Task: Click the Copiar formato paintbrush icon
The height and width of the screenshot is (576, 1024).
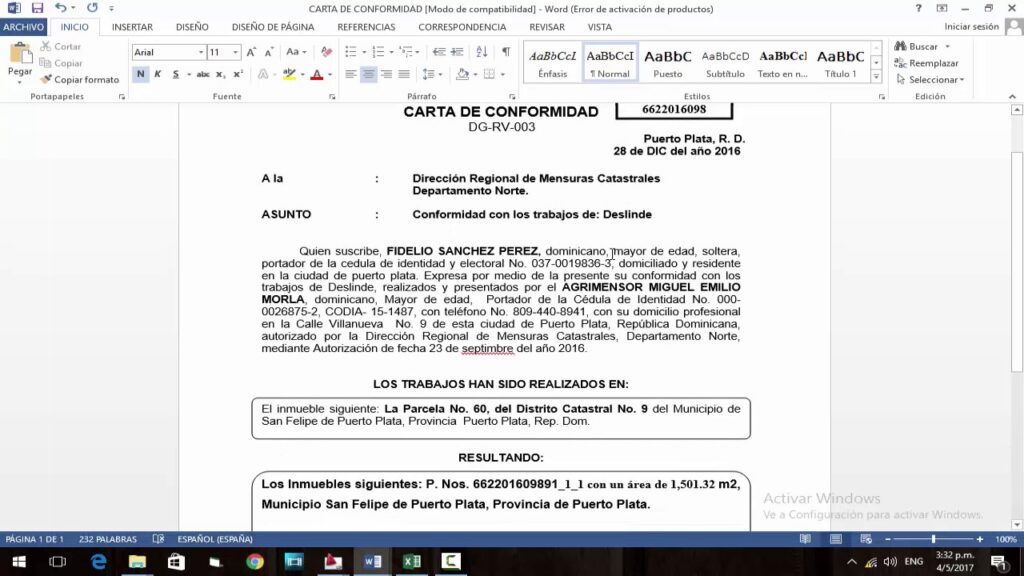Action: (46, 80)
